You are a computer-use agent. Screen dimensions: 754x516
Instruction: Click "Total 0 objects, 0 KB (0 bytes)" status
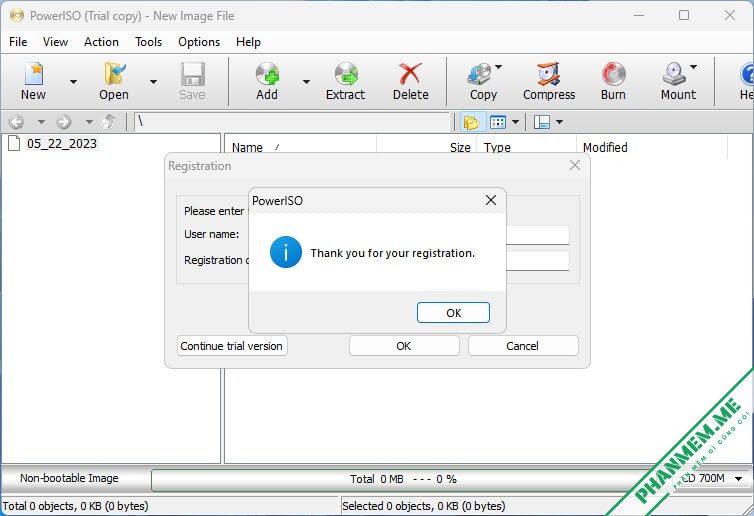click(75, 506)
